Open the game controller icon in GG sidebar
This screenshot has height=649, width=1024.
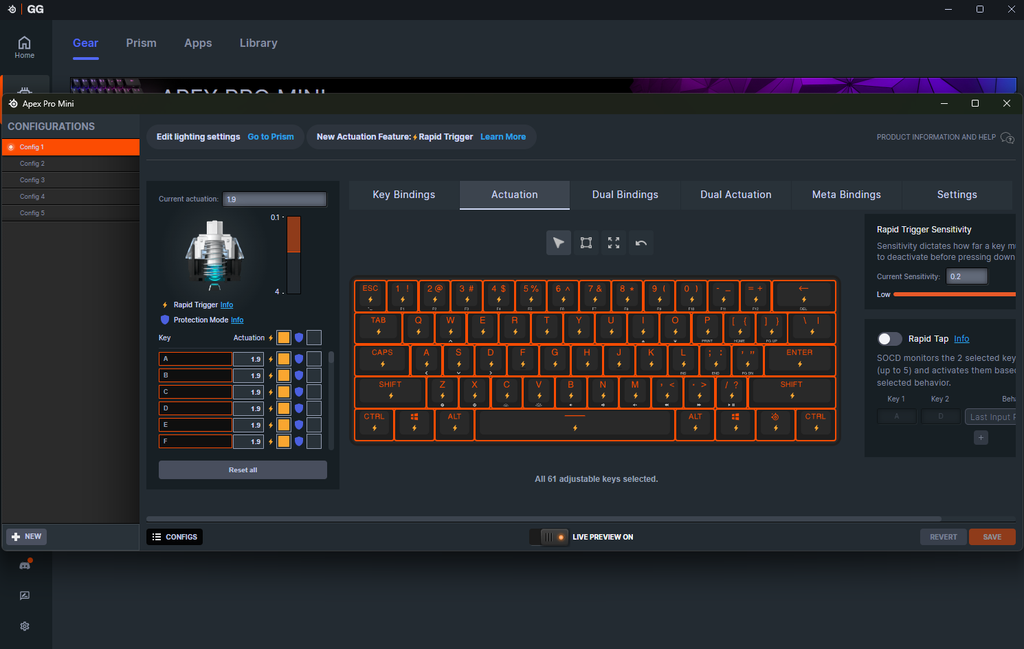click(x=25, y=565)
